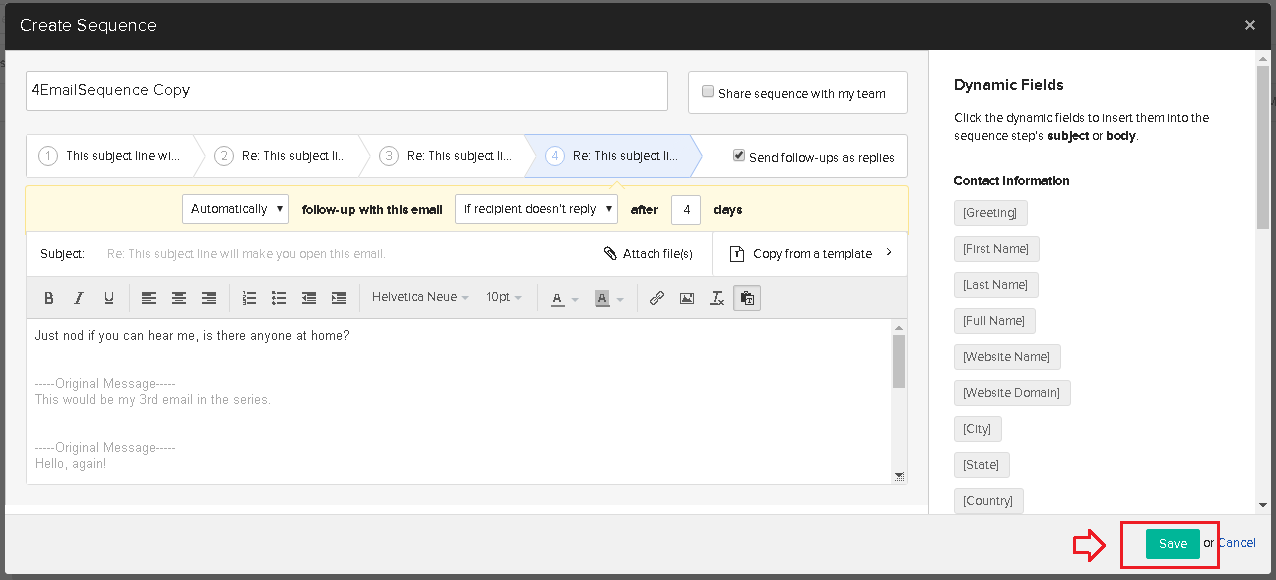
Task: Open the if recipient doesn't reply dropdown
Action: click(x=536, y=209)
